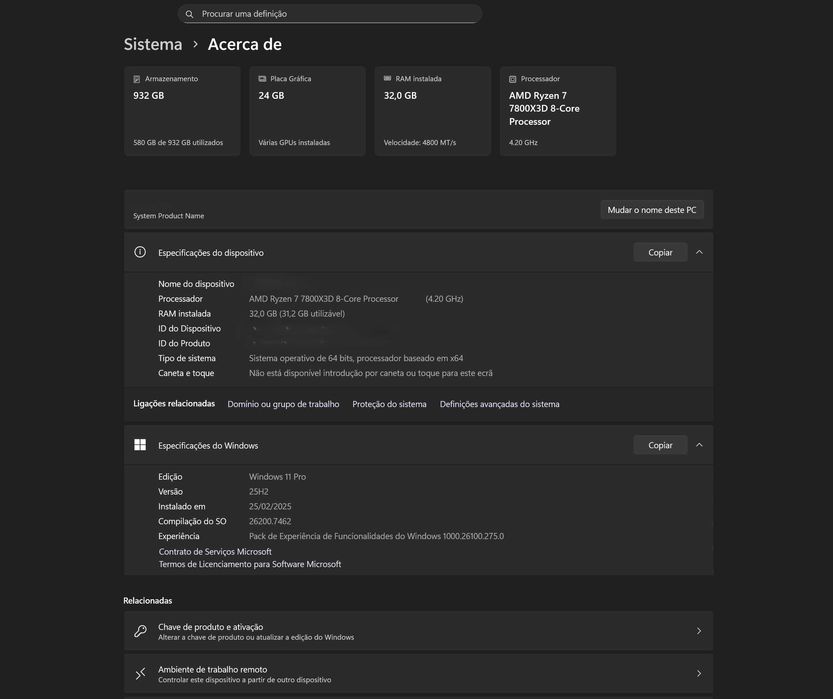Select the 'Windows 11 Pro' edition text
This screenshot has height=699, width=833.
277,477
